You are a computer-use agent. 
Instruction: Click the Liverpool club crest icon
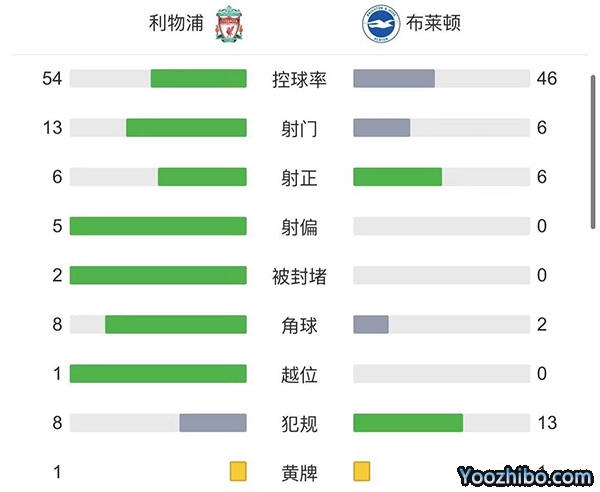(x=228, y=26)
